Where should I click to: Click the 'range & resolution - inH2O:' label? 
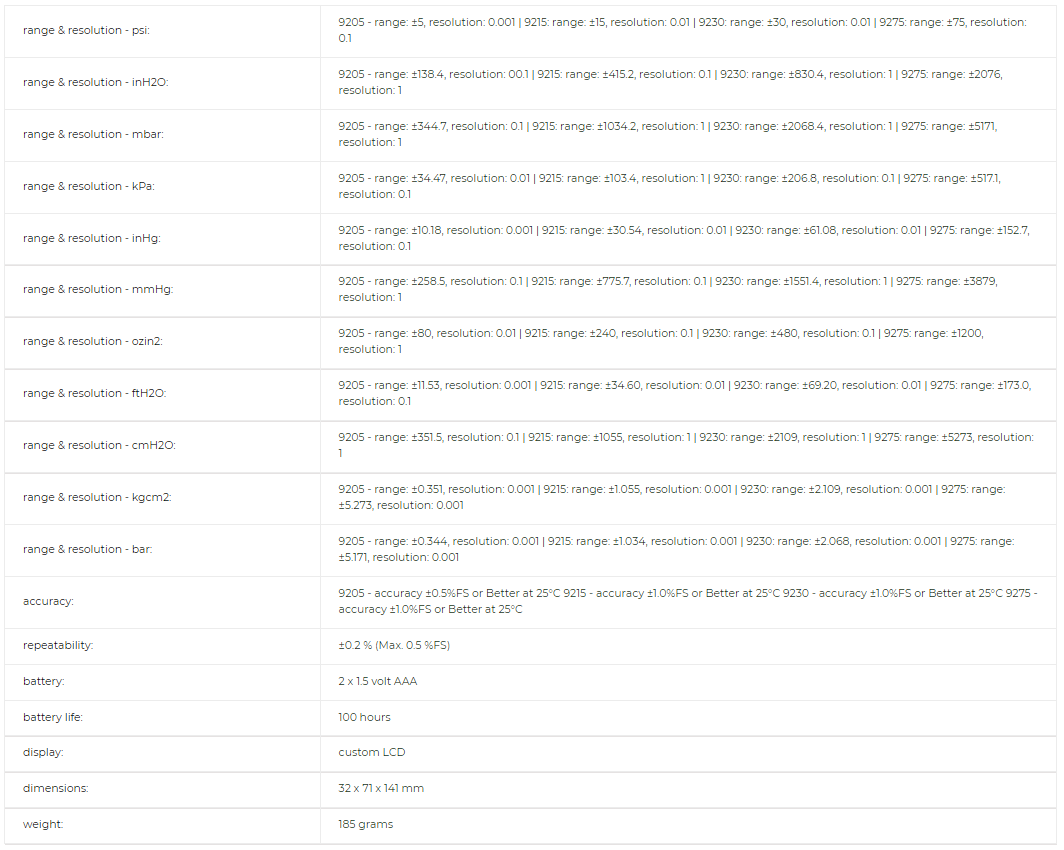click(x=95, y=83)
